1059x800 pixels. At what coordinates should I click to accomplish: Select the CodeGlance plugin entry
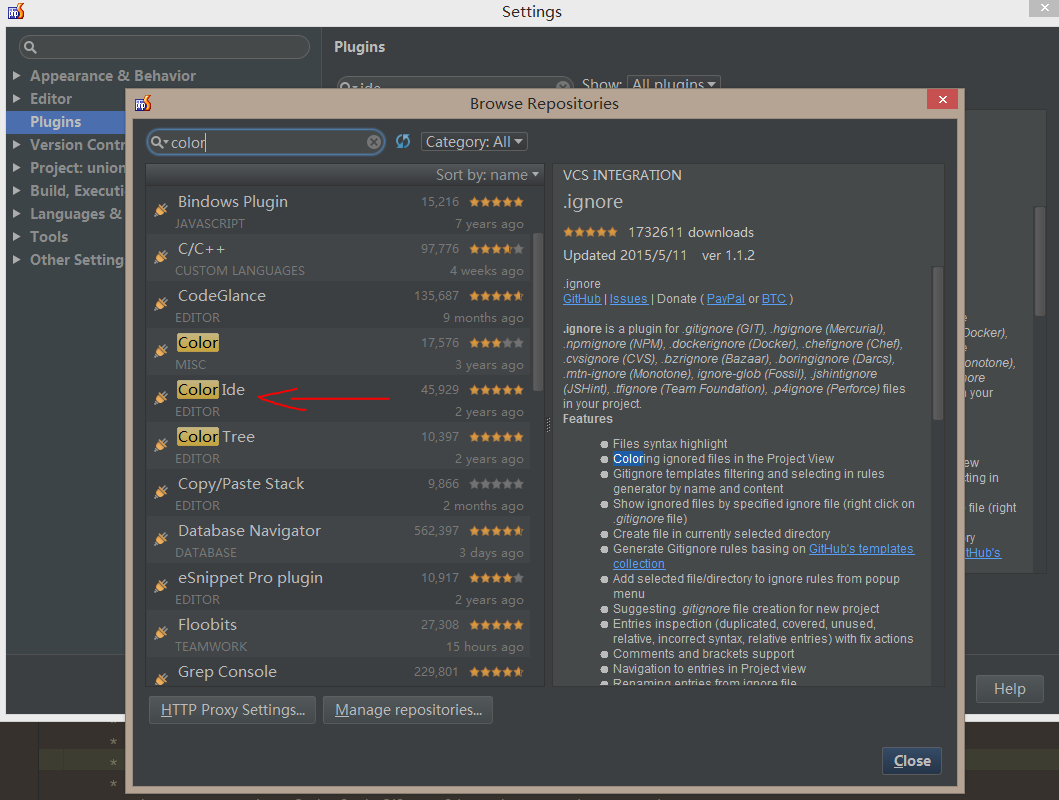pyautogui.click(x=339, y=305)
